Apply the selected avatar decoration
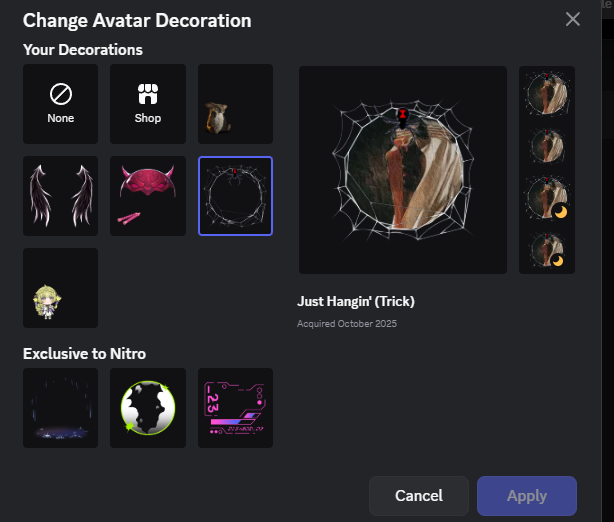Image resolution: width=614 pixels, height=522 pixels. 526,495
